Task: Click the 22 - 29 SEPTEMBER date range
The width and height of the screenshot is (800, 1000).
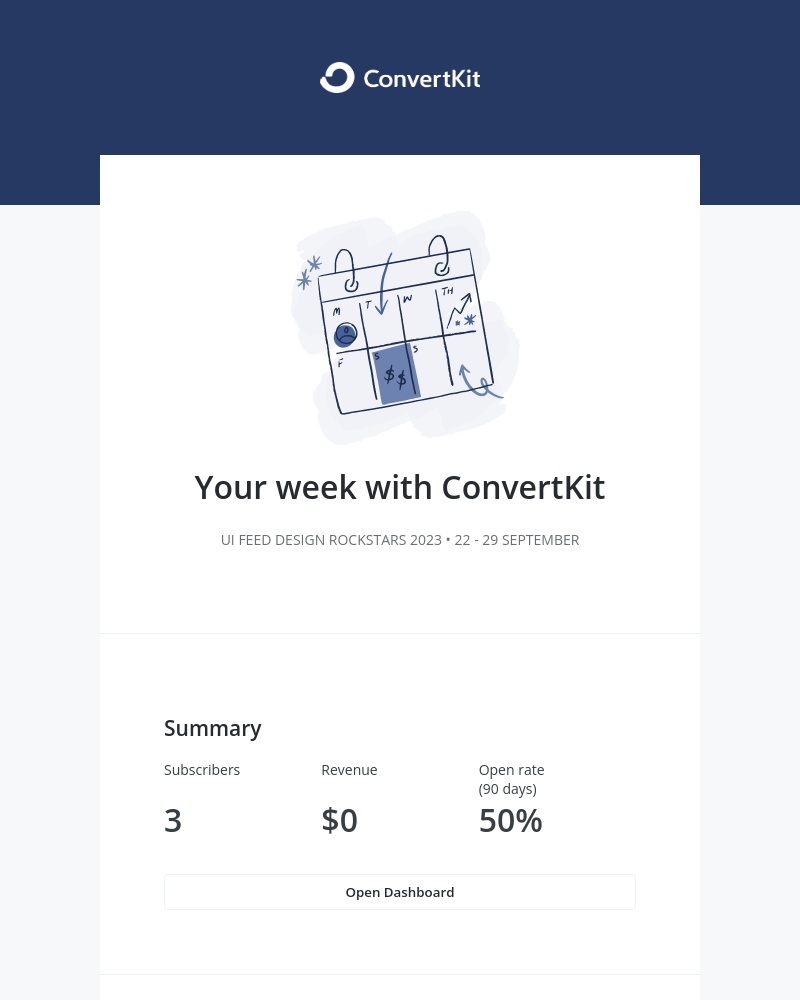Action: point(517,539)
